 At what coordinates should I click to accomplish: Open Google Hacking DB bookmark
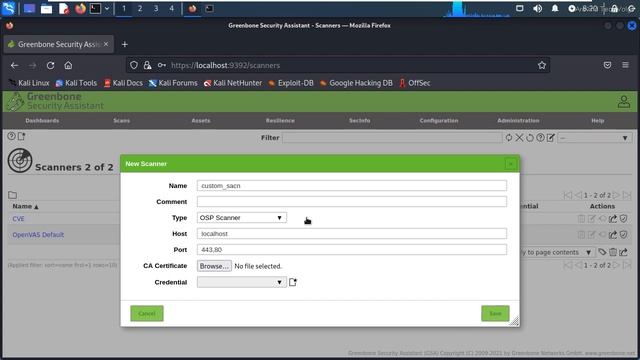coord(356,83)
